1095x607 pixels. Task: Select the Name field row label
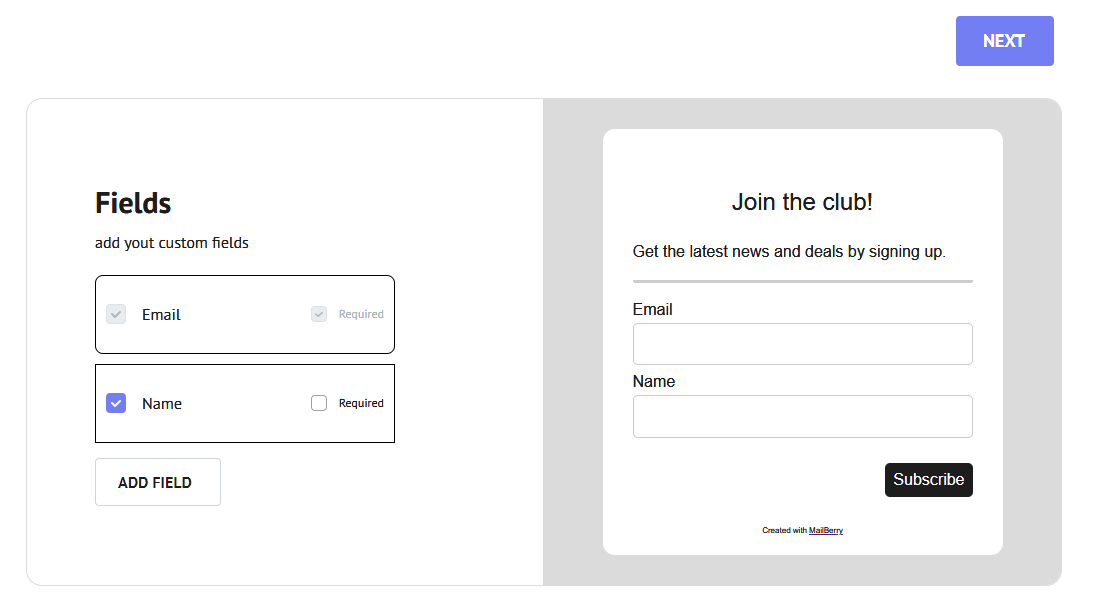162,404
